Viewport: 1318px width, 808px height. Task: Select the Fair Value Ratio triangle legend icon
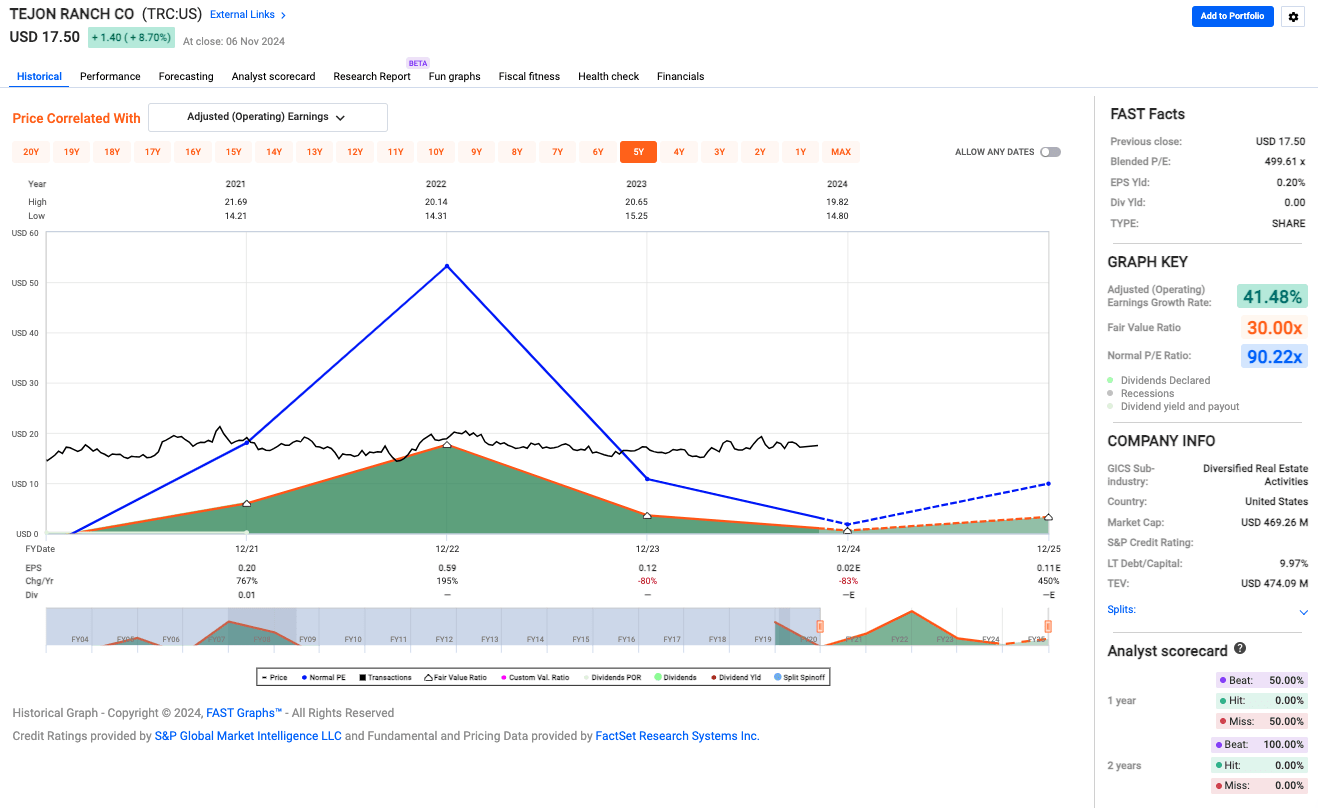(428, 677)
